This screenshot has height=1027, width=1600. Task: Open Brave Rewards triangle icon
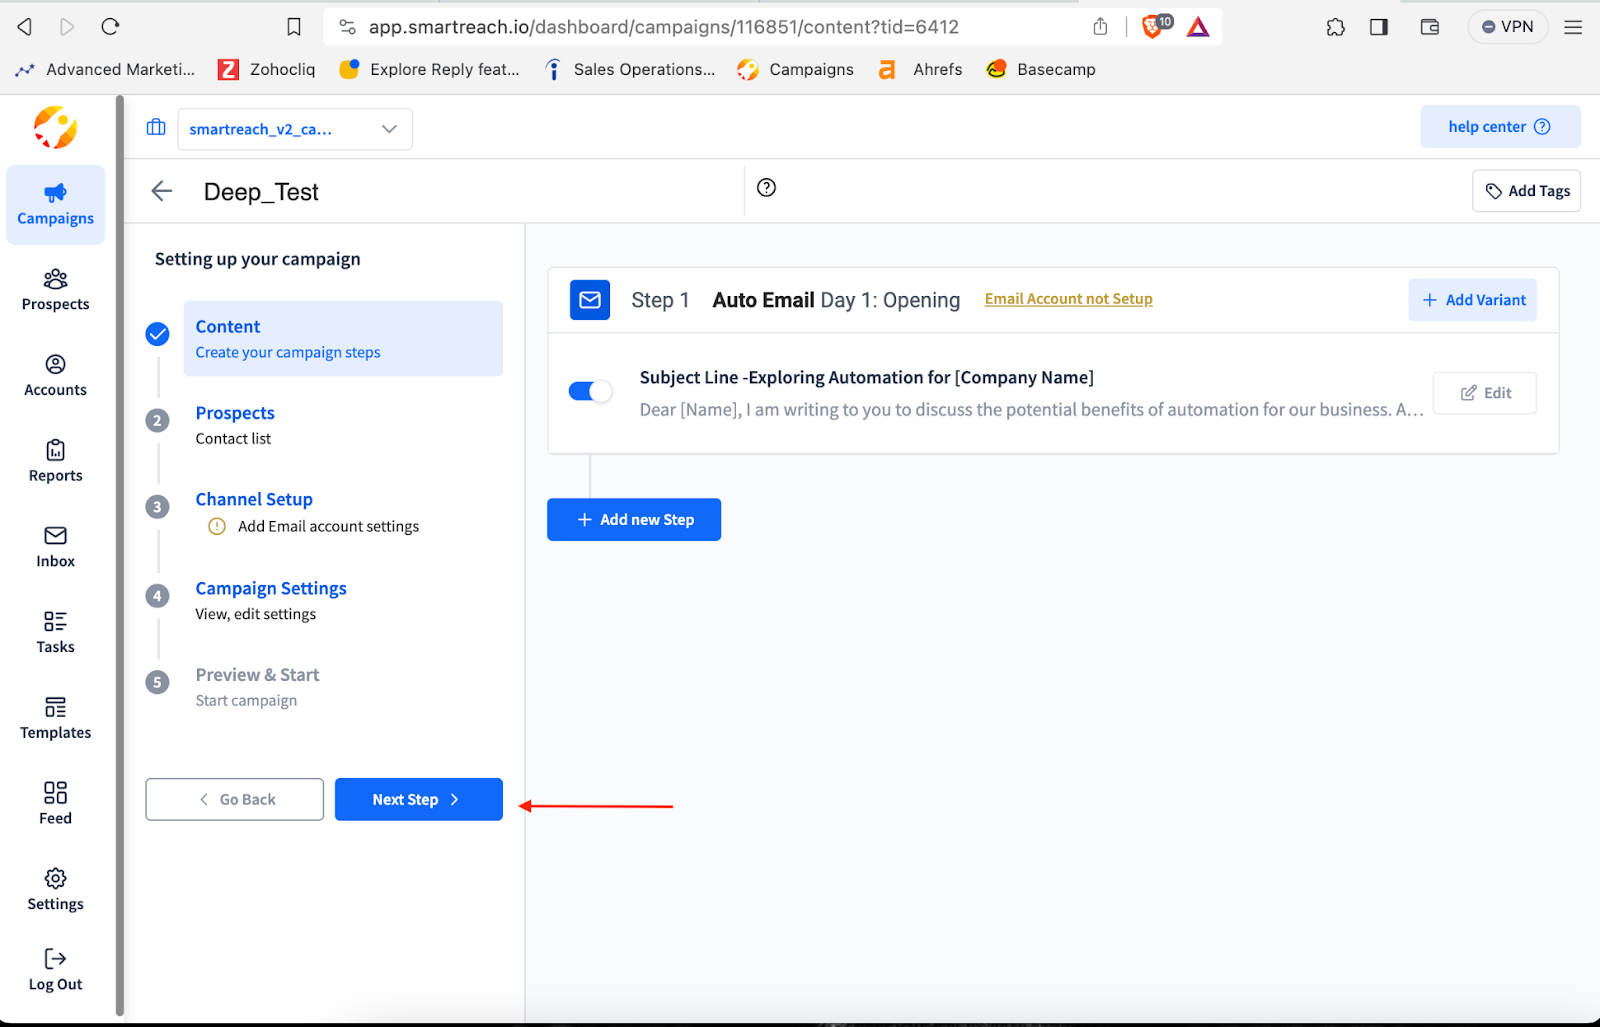click(1198, 27)
